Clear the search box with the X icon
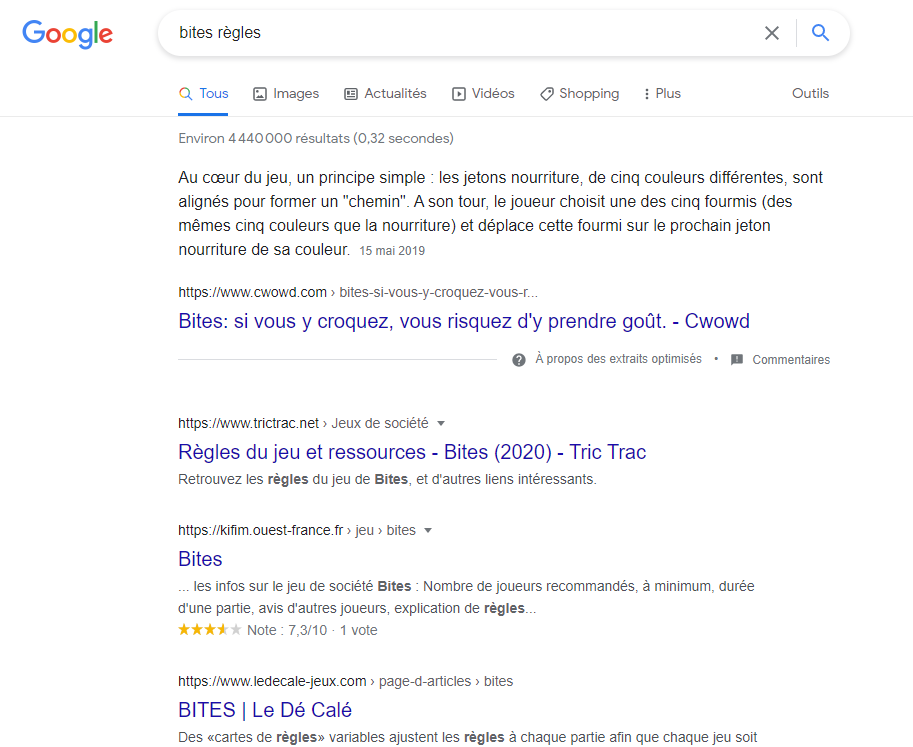This screenshot has height=747, width=913. click(772, 33)
